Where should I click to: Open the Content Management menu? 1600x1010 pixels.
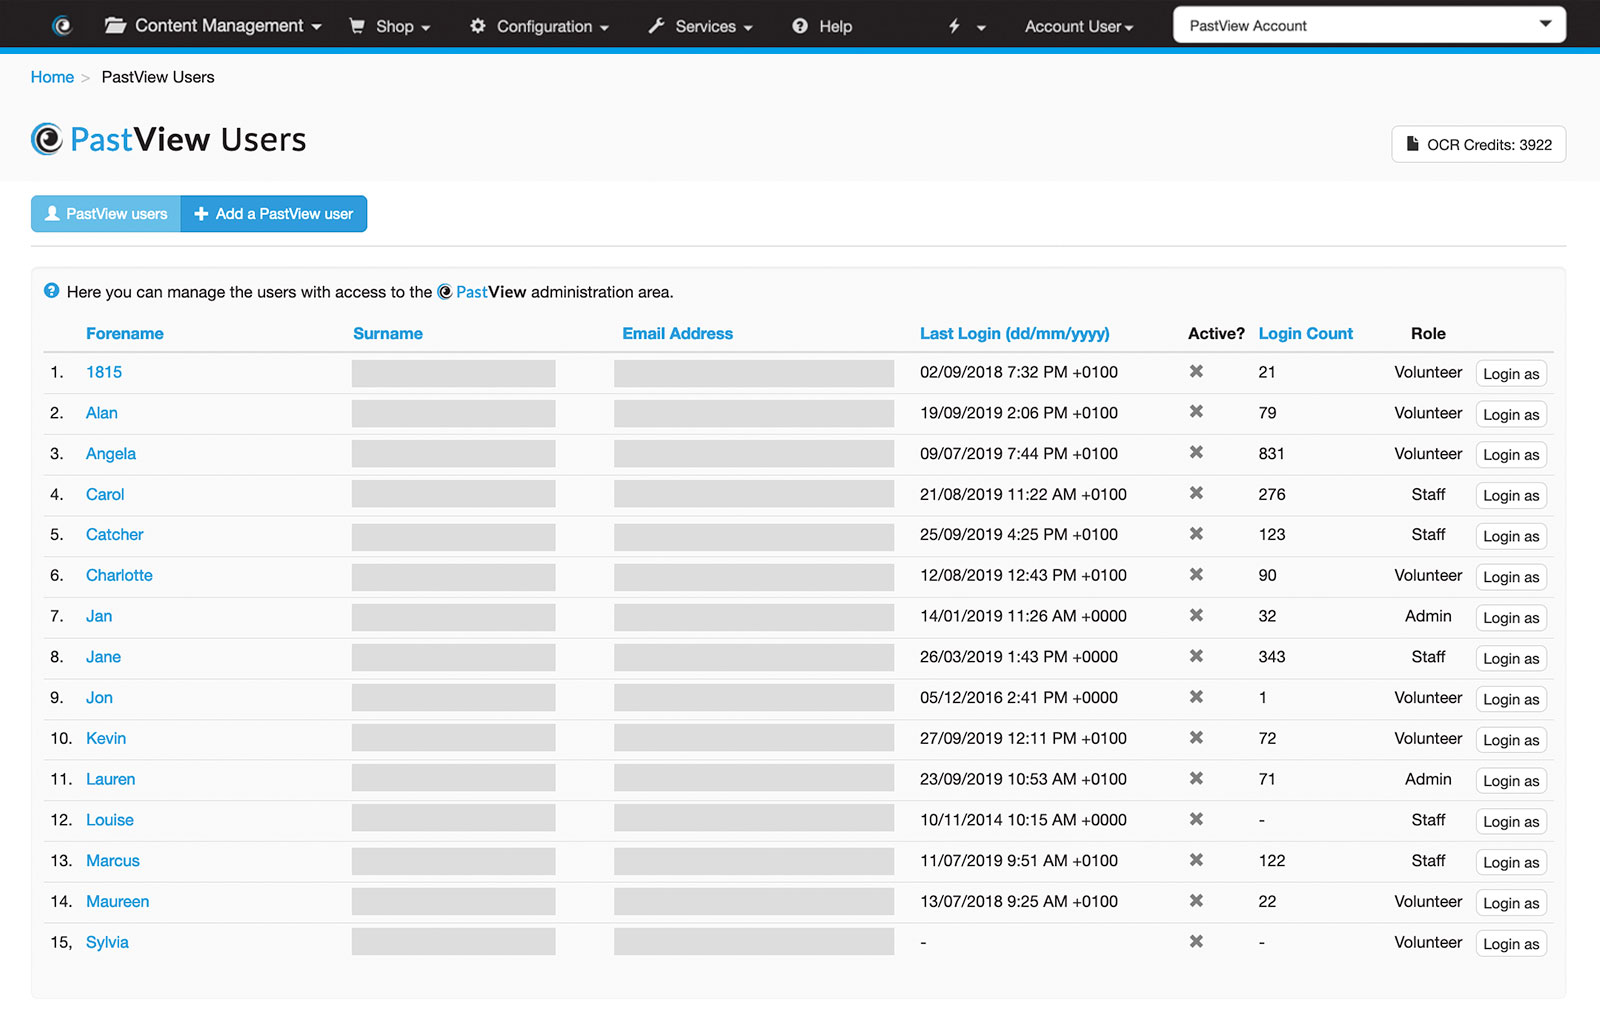213,26
